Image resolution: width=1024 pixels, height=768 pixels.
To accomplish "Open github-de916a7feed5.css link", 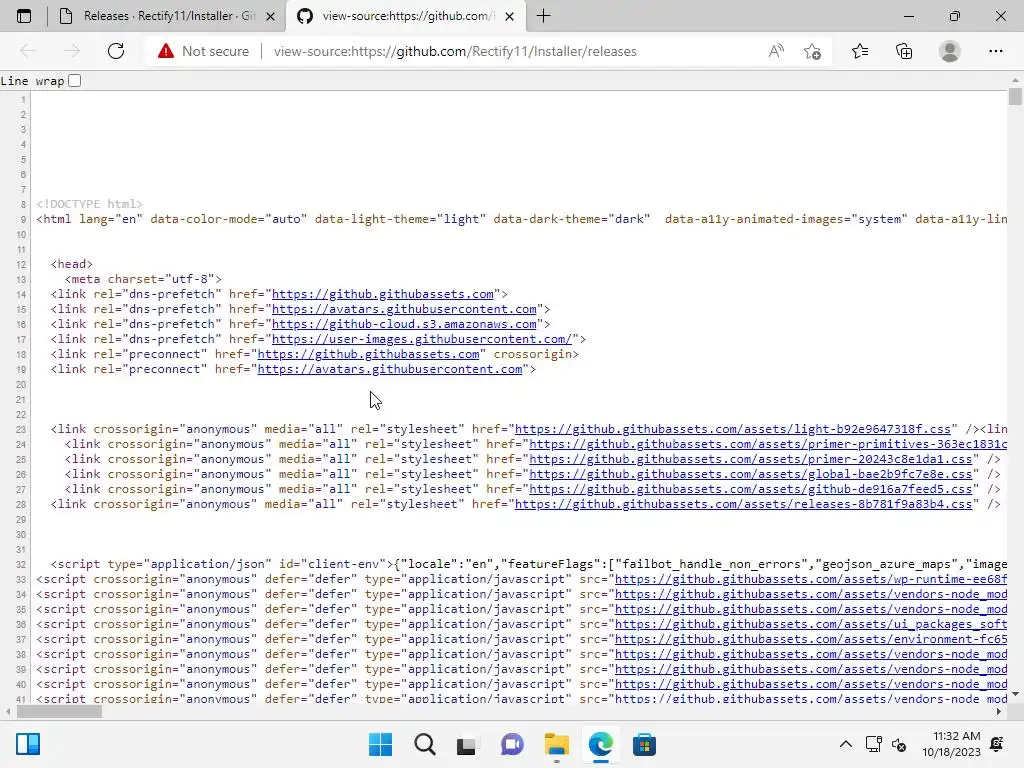I will pos(750,489).
